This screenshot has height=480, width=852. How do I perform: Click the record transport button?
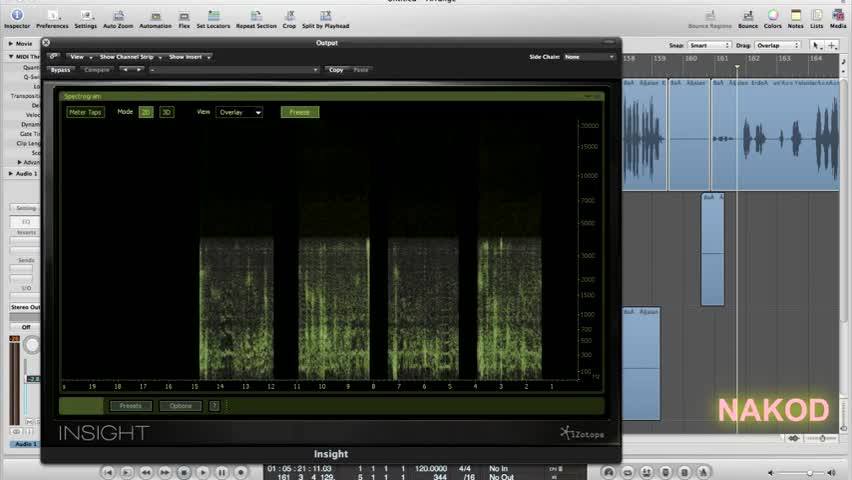coord(241,472)
